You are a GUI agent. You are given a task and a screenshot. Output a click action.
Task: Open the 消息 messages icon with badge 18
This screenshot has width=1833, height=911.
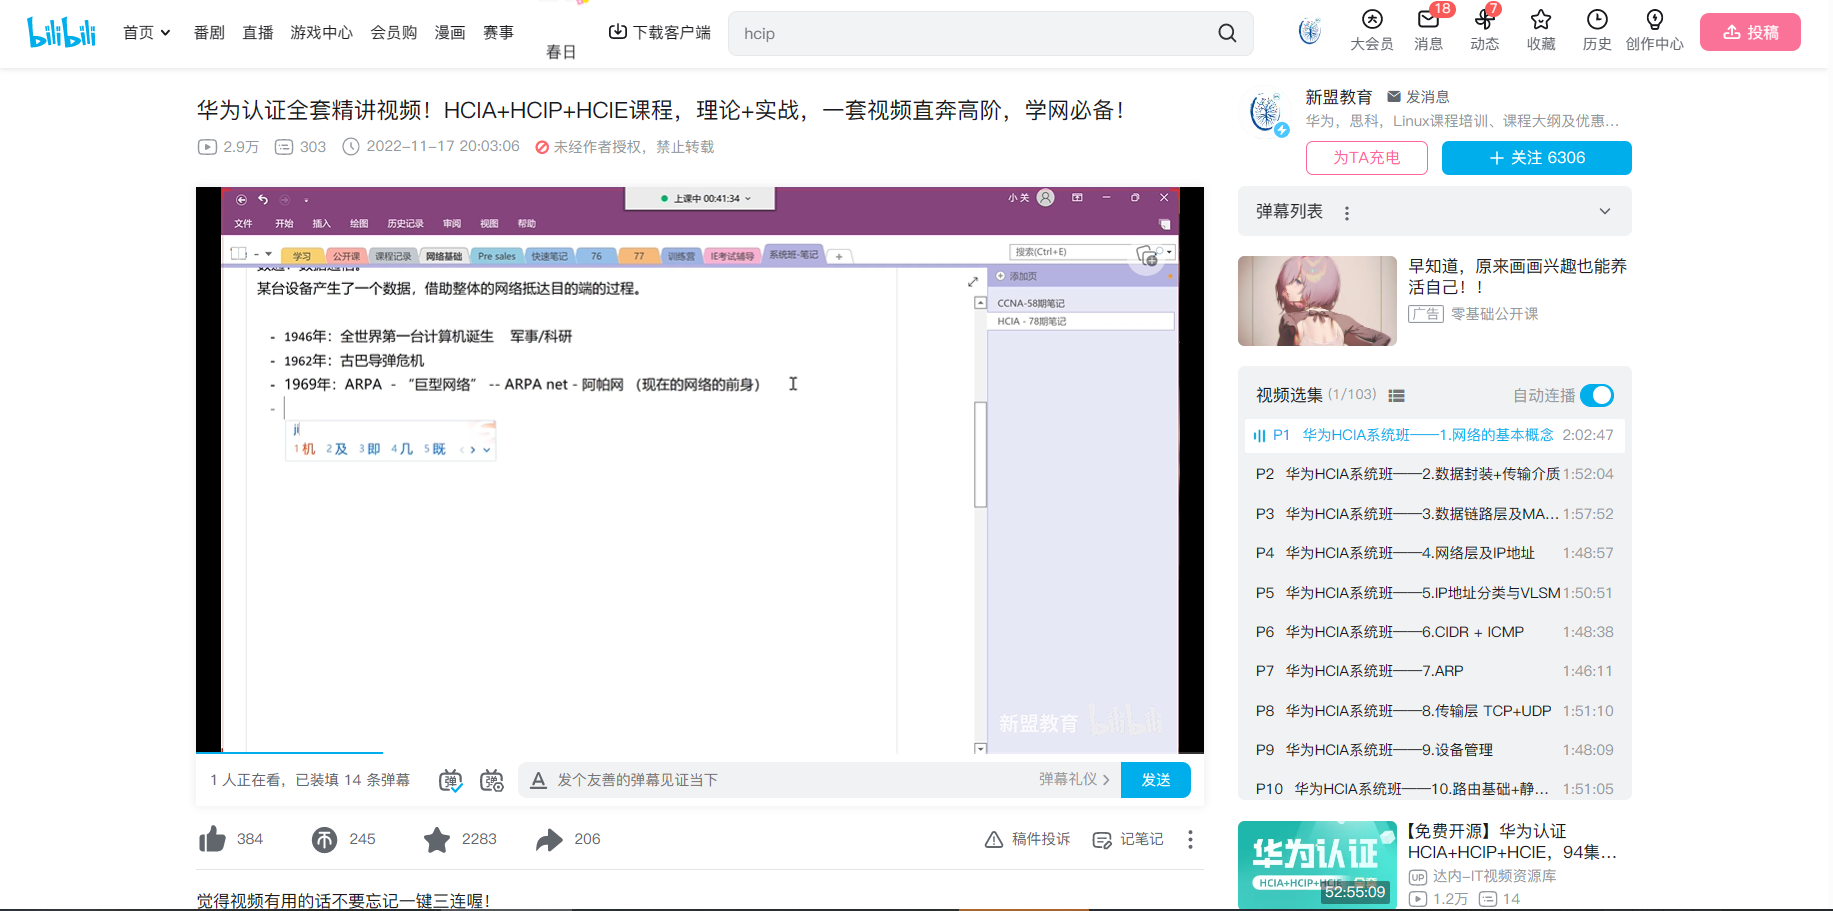click(1428, 31)
